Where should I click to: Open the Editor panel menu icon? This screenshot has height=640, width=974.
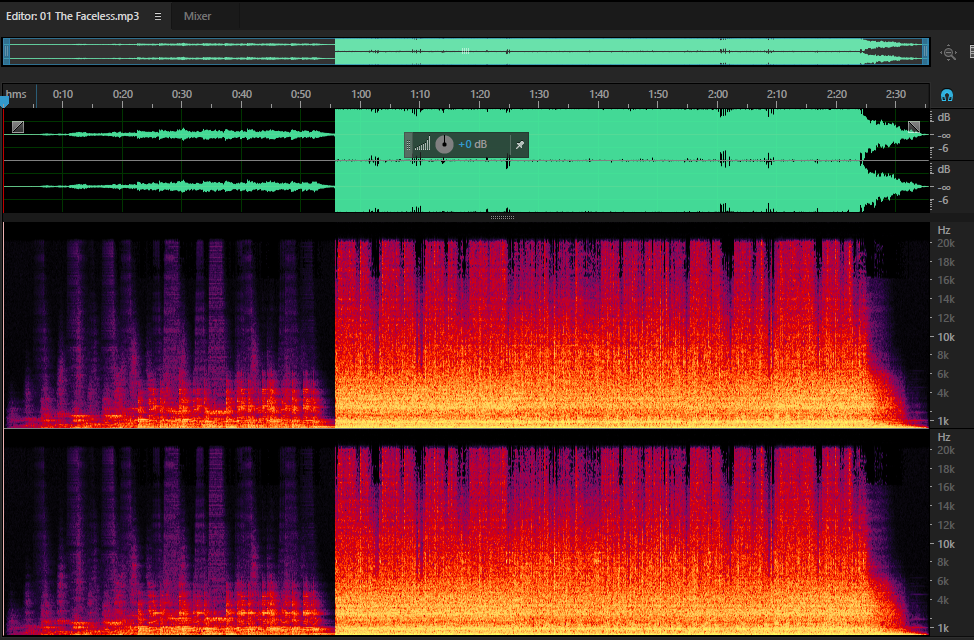point(158,17)
